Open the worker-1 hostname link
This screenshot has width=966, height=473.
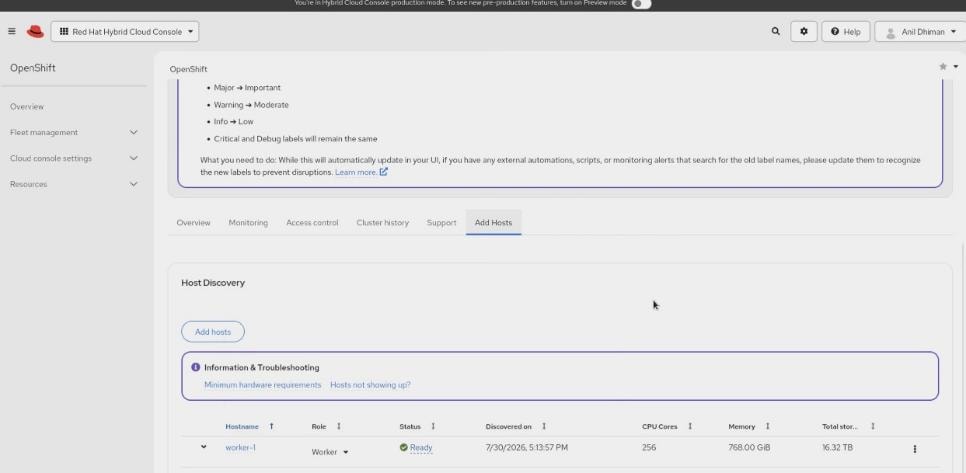240,448
